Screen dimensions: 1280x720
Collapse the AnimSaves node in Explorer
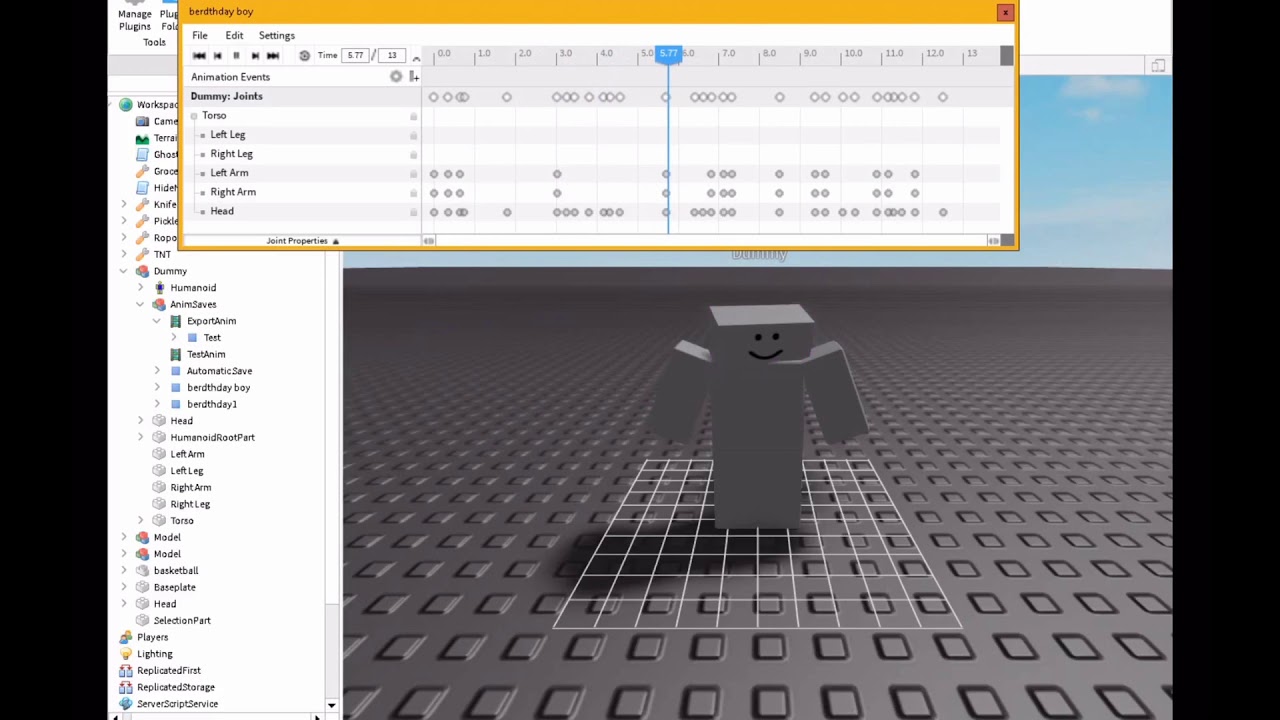tap(141, 304)
